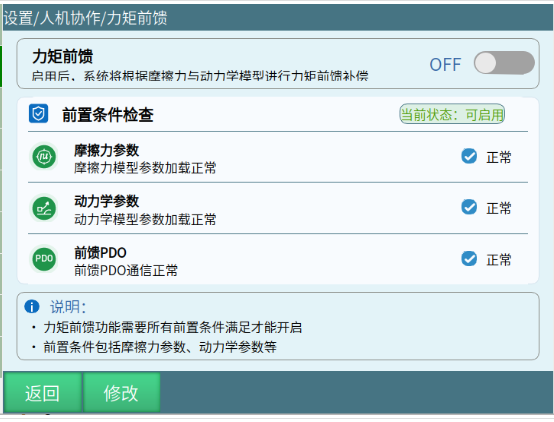Click the 返回 button

[42, 393]
